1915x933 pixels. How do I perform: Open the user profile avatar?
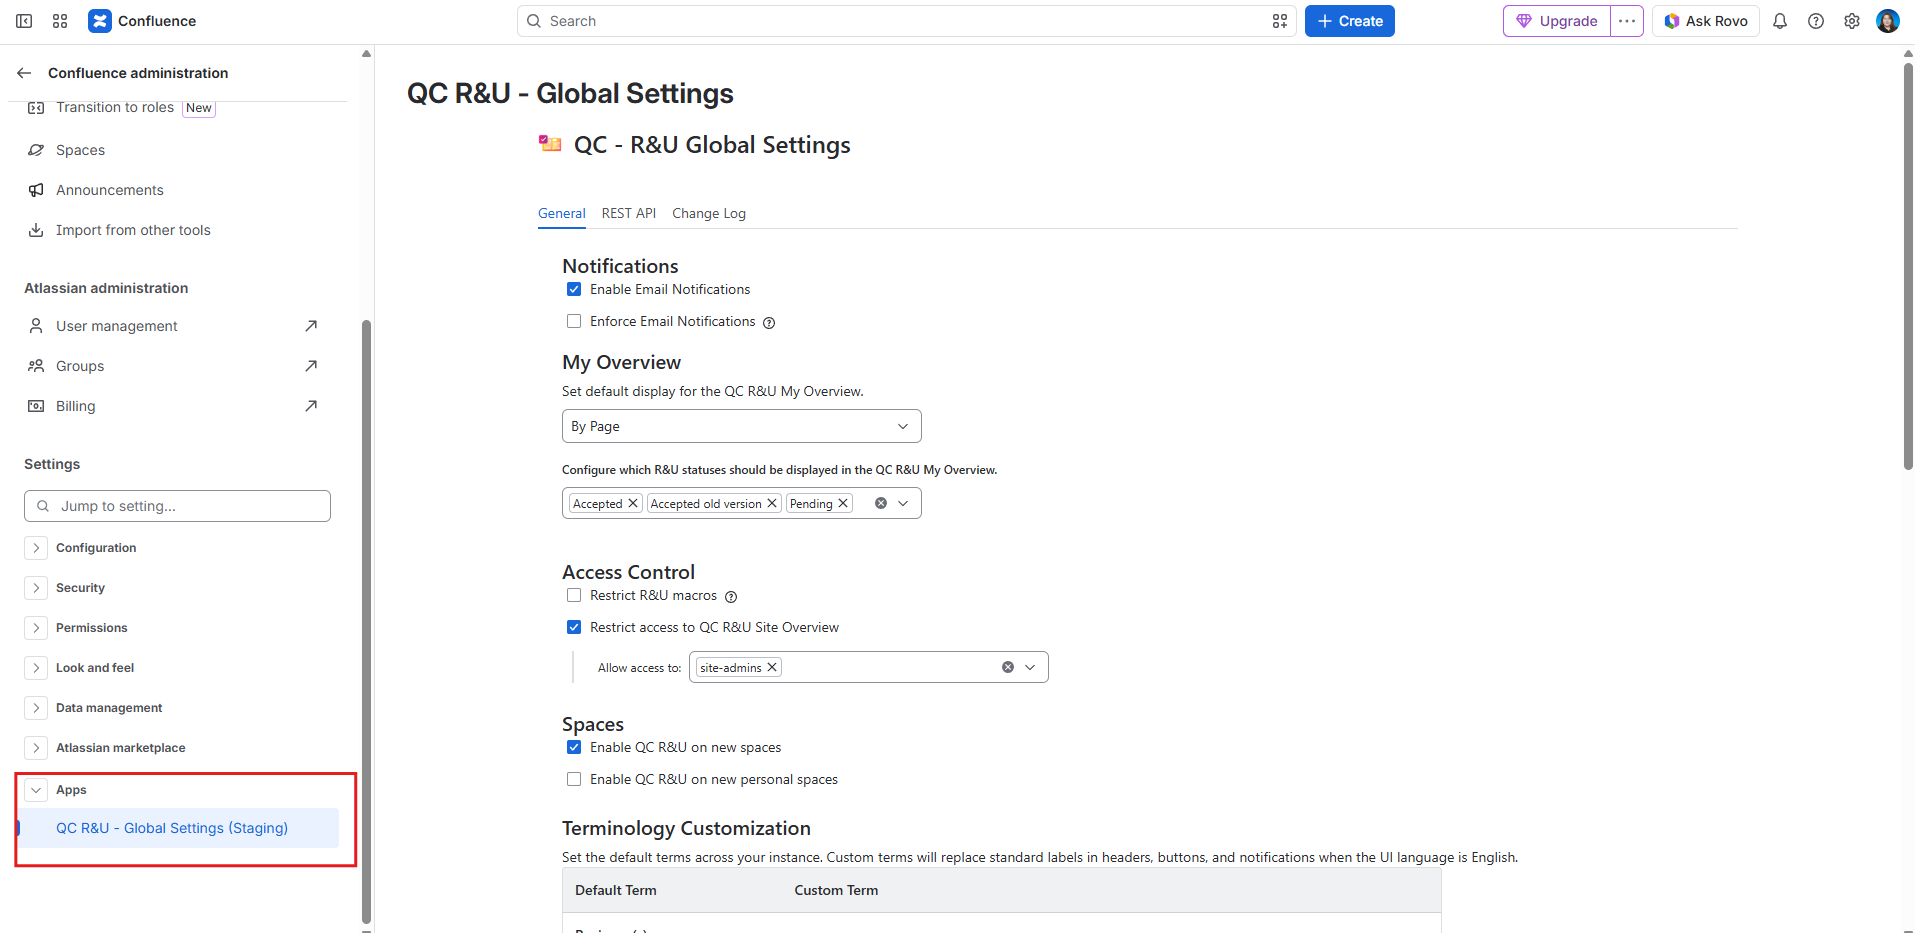(1888, 21)
